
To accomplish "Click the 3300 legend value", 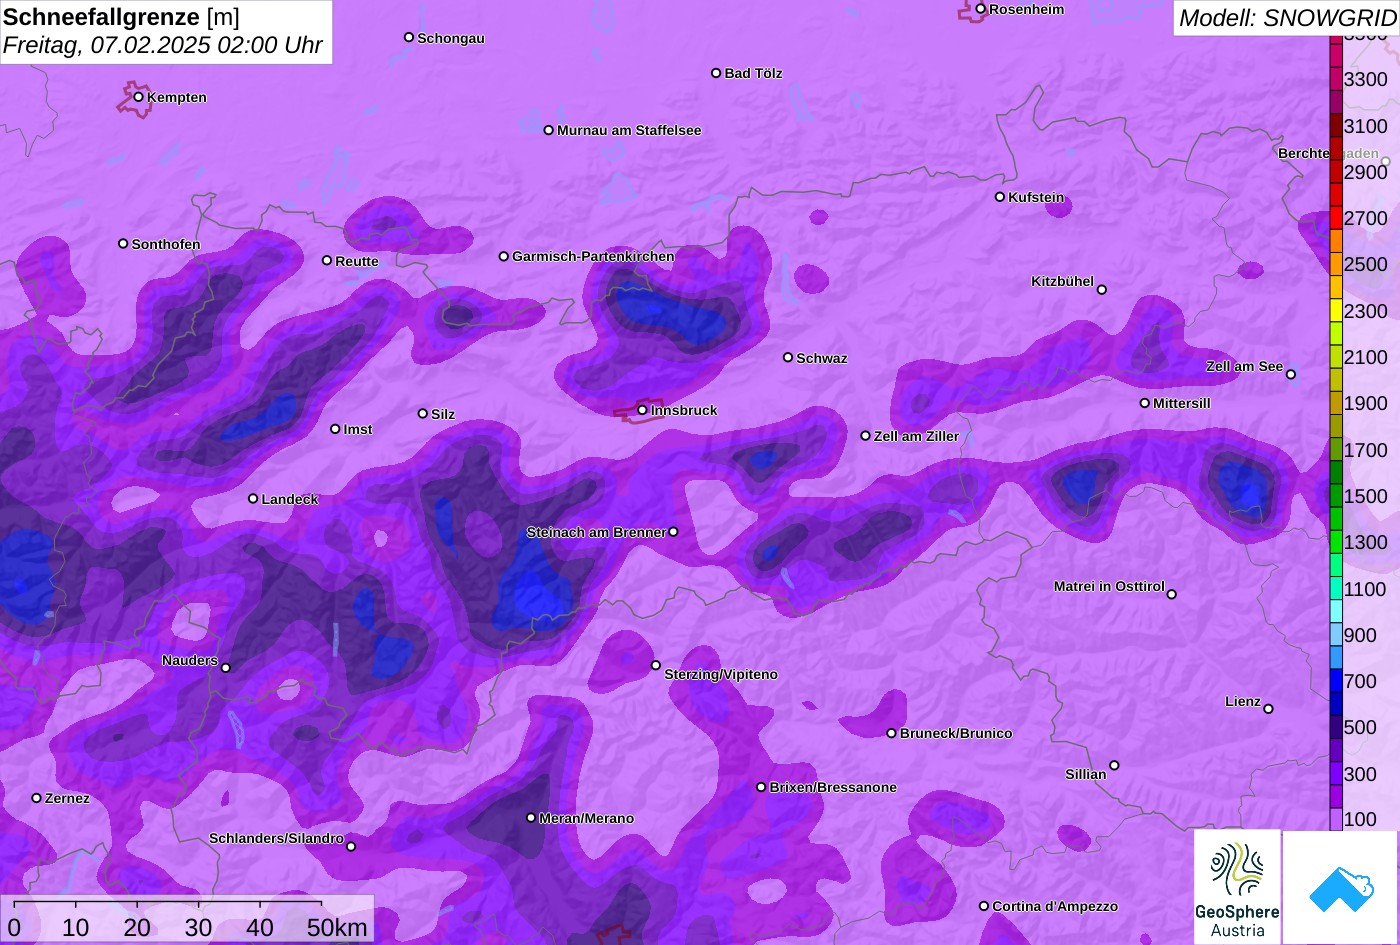I will coord(1366,79).
